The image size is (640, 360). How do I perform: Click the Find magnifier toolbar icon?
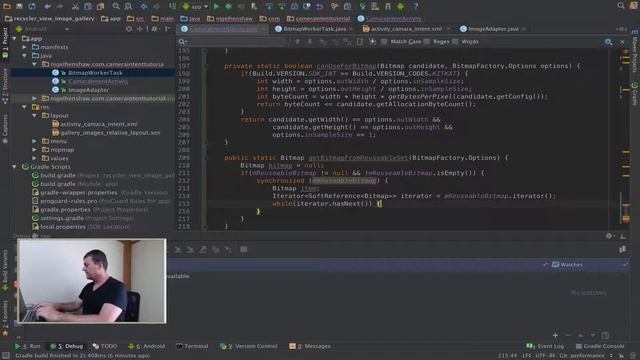[x=116, y=6]
